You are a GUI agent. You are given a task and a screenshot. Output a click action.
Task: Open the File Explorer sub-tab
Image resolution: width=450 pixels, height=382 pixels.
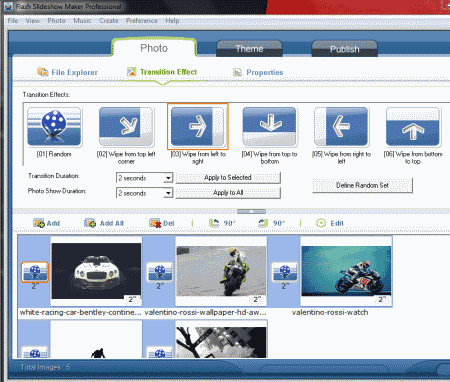pos(67,72)
